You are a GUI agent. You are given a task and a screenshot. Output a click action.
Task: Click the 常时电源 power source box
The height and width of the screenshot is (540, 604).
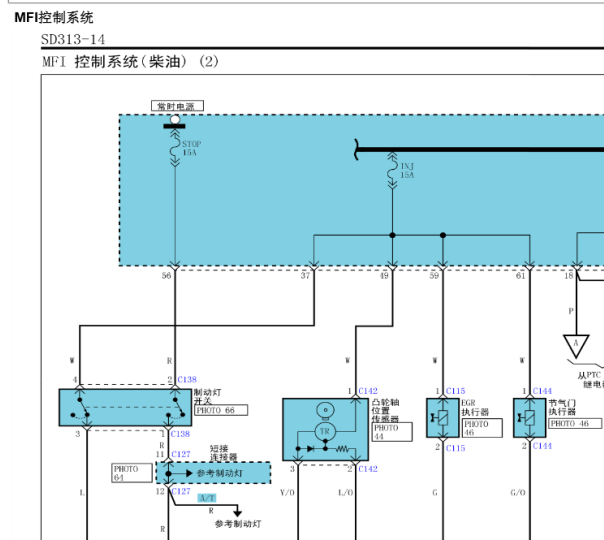click(177, 106)
